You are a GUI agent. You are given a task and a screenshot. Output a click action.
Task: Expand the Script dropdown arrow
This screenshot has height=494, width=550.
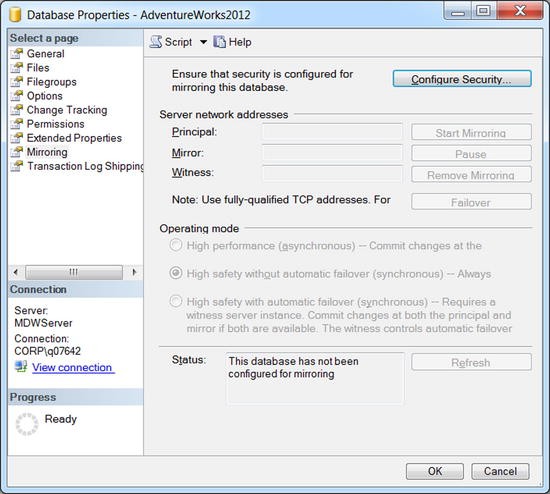203,42
